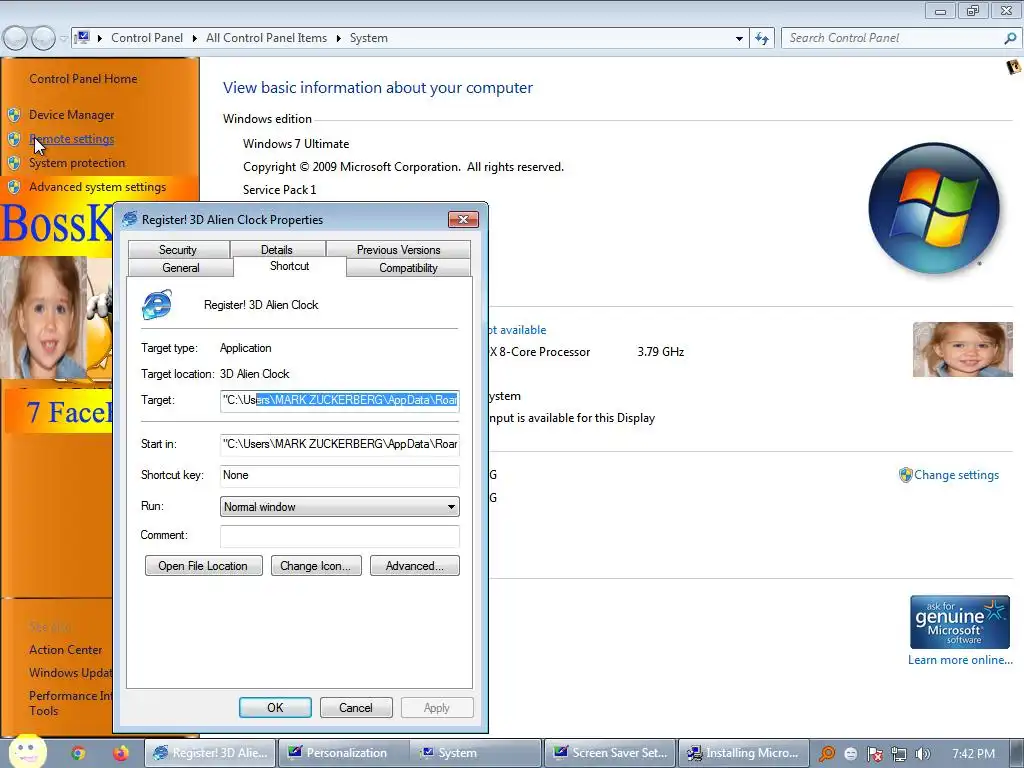
Task: Click All Control Panel Items breadcrumb
Action: click(266, 38)
